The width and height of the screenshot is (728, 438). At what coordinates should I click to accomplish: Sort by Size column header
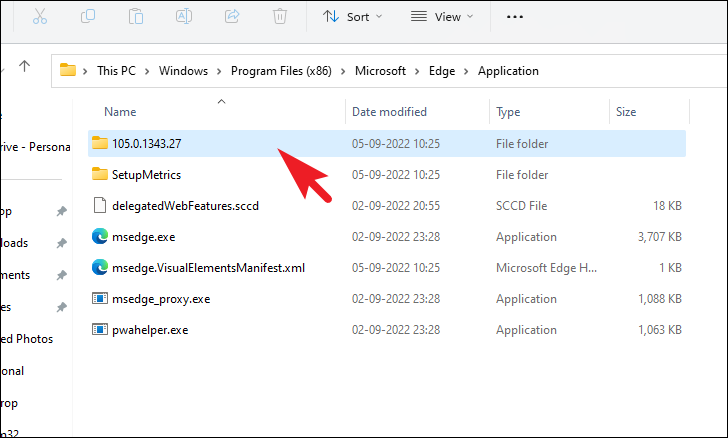(x=626, y=112)
